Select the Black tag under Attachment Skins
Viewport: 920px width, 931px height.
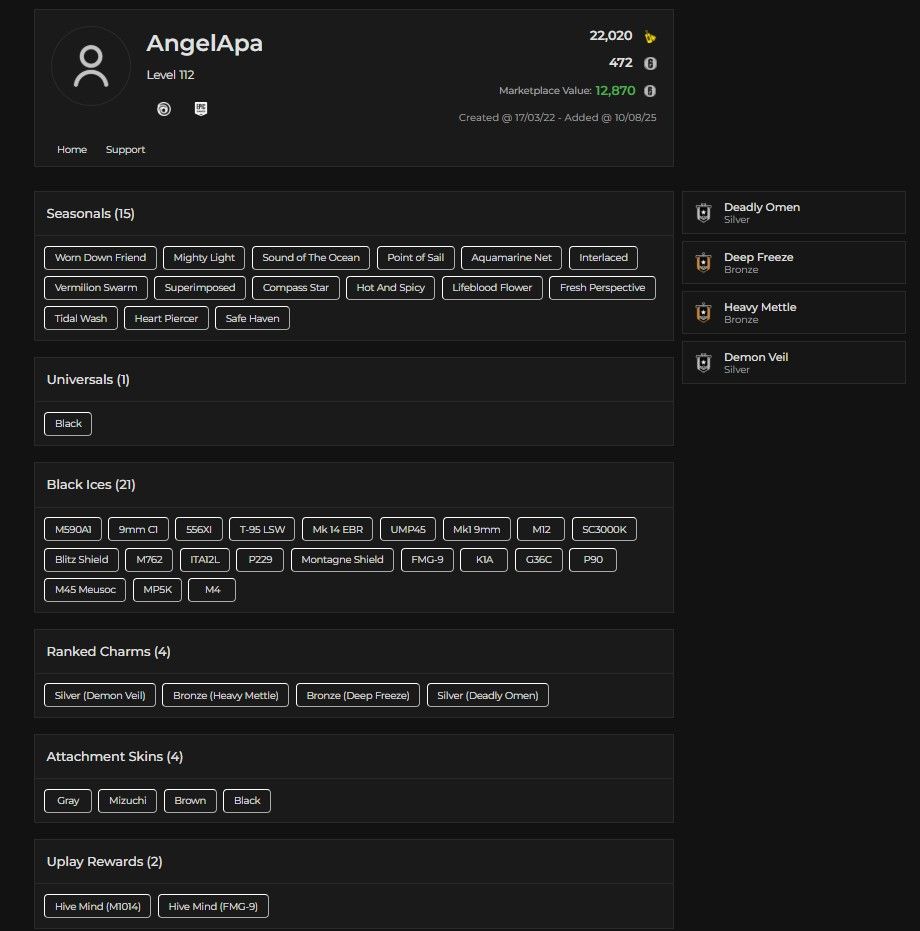247,801
